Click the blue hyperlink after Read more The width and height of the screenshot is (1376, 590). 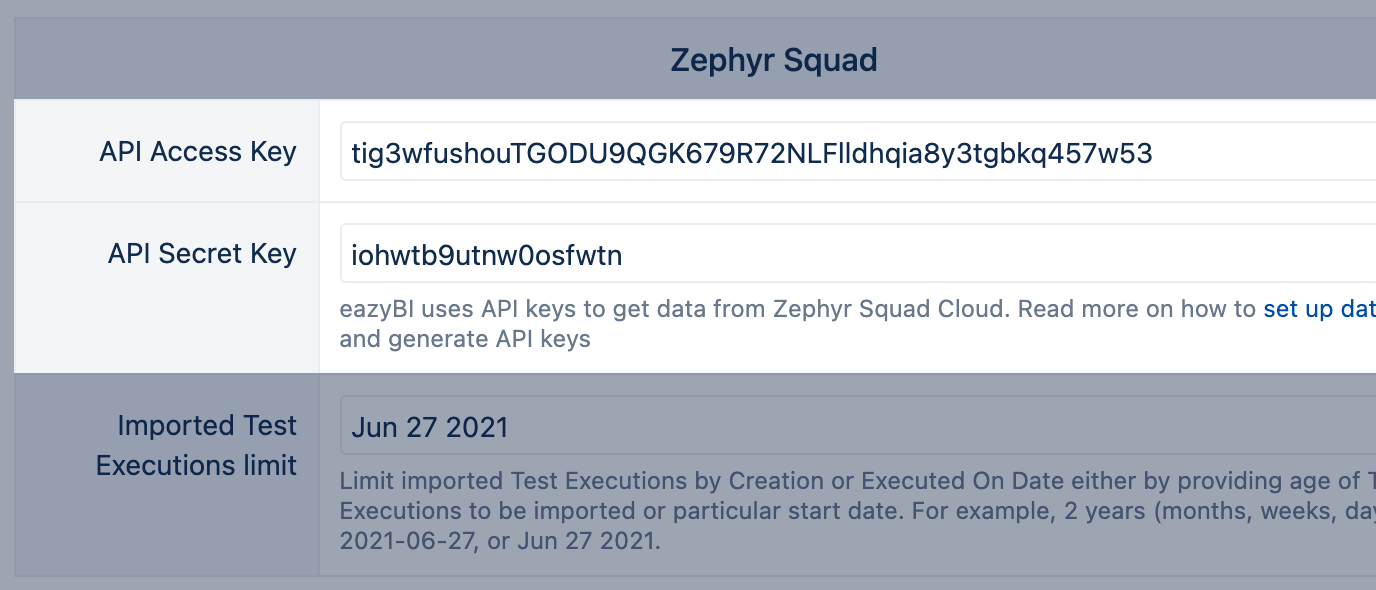point(1318,309)
